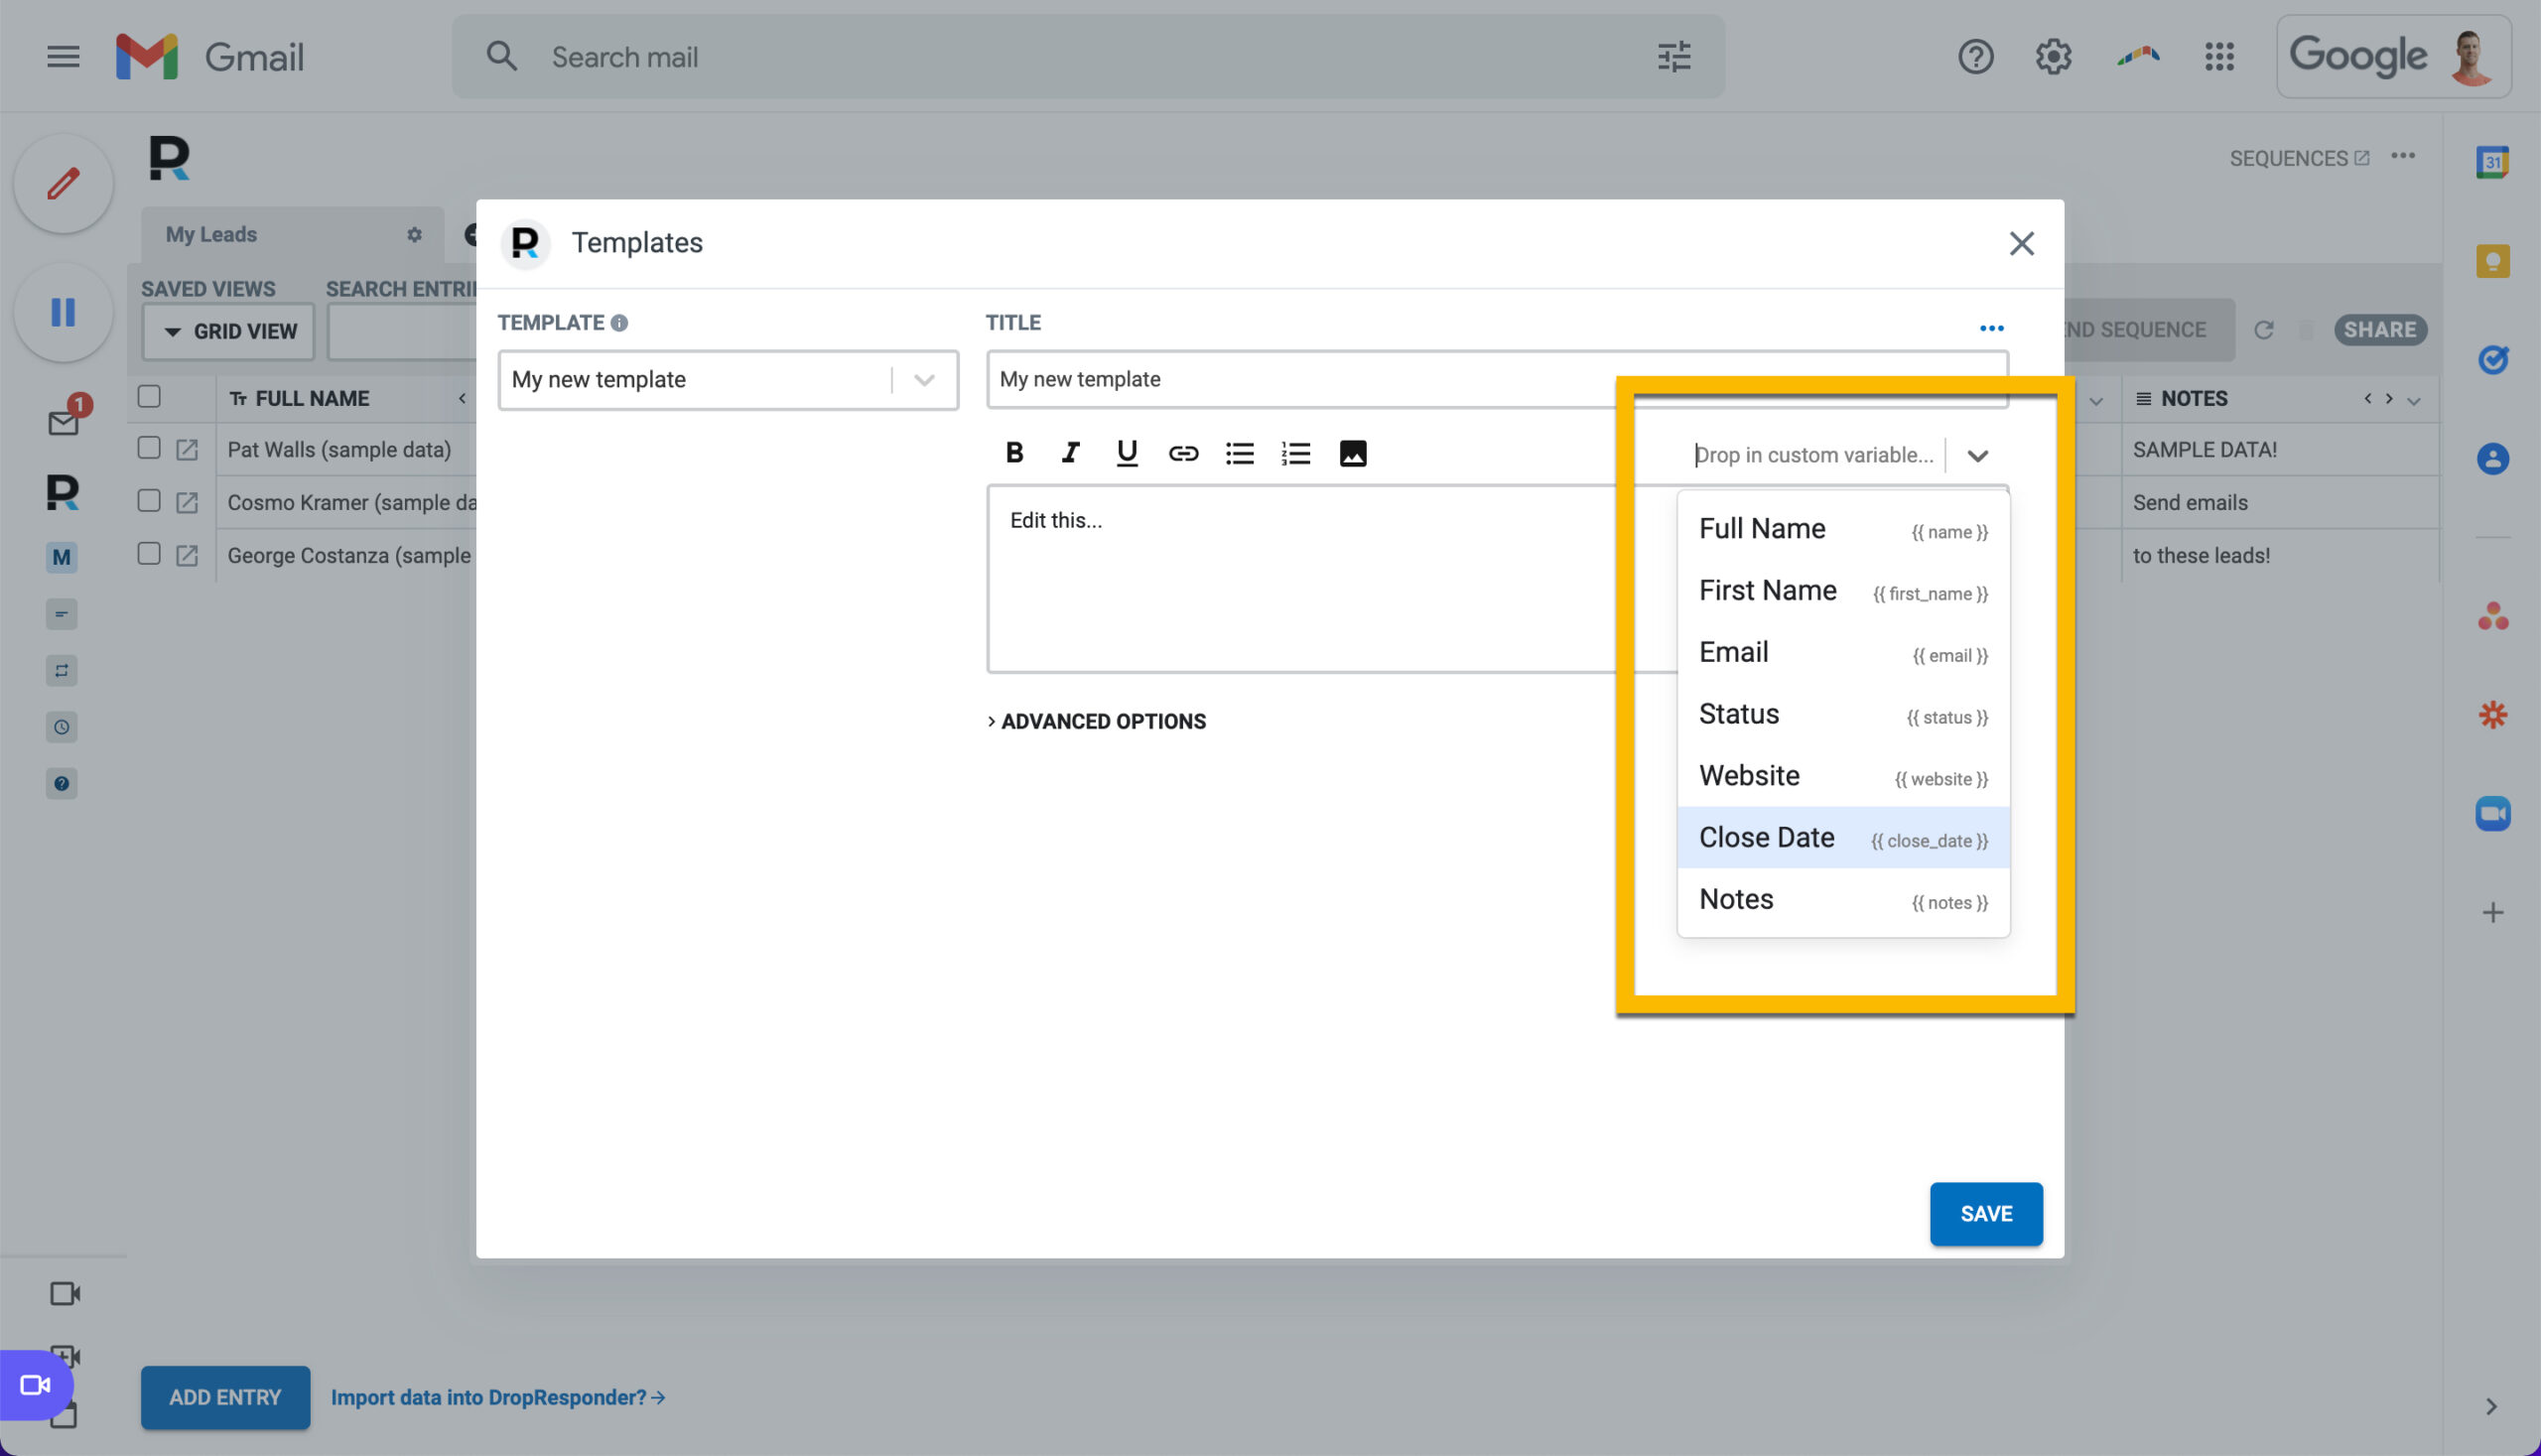The image size is (2541, 1456).
Task: Open George Costanza entry detail icon
Action: (x=187, y=555)
